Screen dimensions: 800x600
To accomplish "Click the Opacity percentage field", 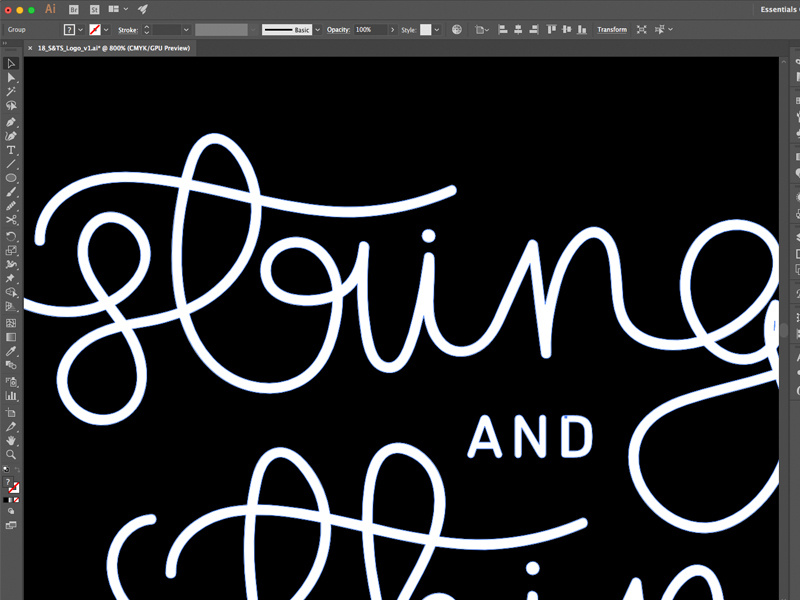I will click(367, 30).
